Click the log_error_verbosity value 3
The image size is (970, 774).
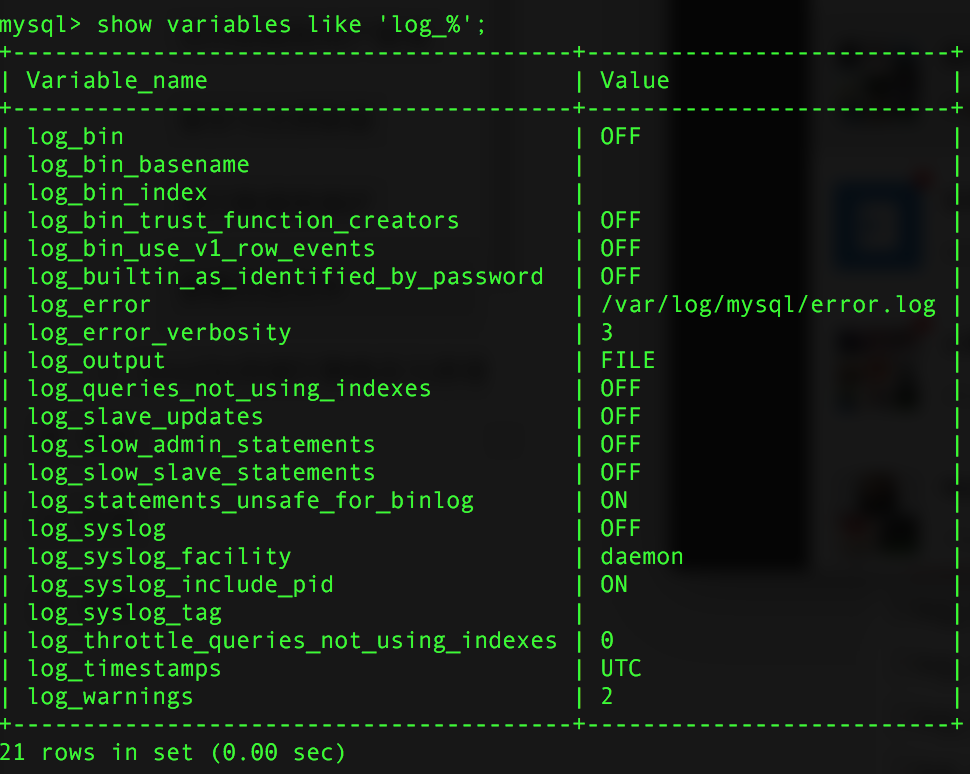pos(607,333)
